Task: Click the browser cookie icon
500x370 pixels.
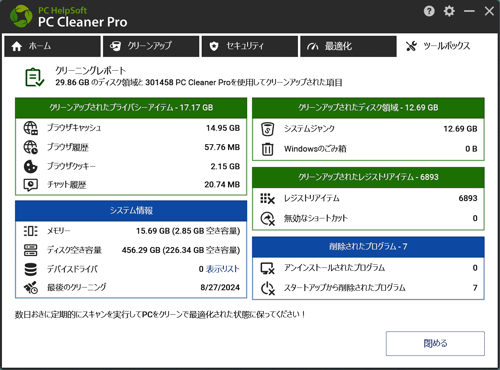Action: coord(30,166)
